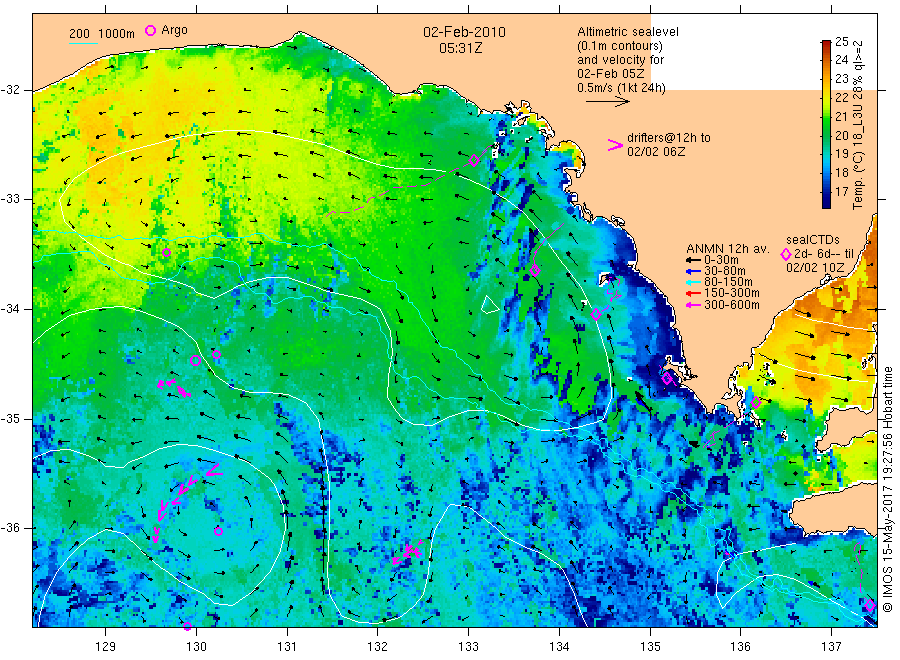Click the 'Argo' legend text

tap(174, 30)
